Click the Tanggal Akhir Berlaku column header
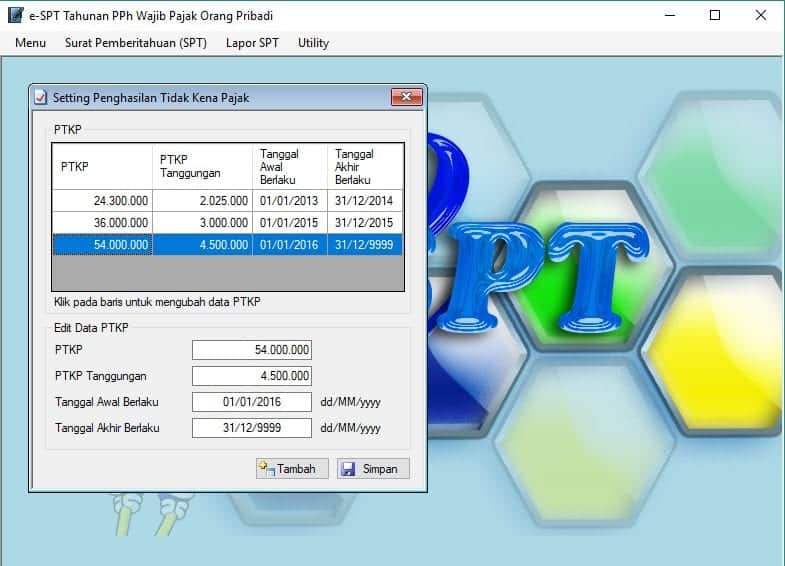 tap(365, 167)
